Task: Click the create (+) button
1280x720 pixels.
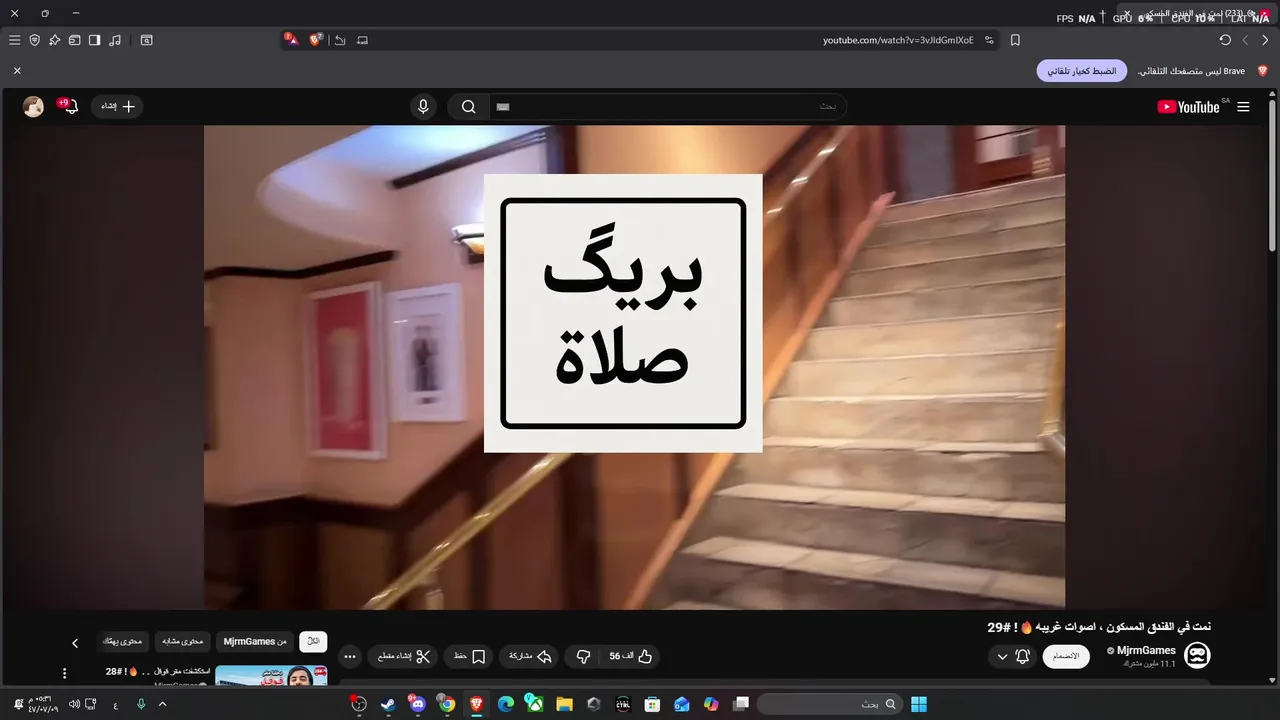Action: tap(117, 106)
